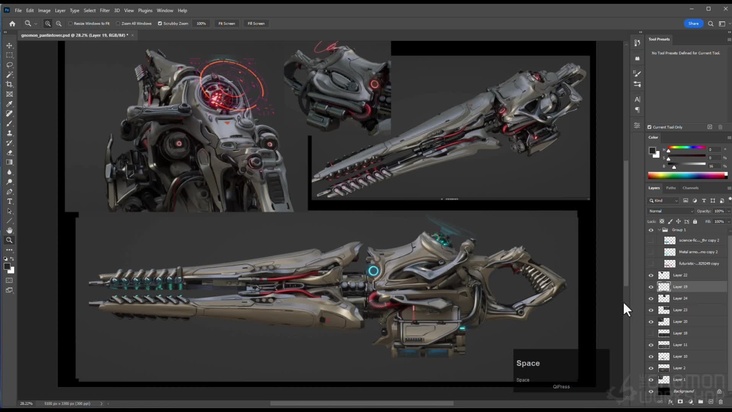The image size is (732, 412).
Task: Select the Rectangular Marquee tool
Action: click(x=9, y=55)
